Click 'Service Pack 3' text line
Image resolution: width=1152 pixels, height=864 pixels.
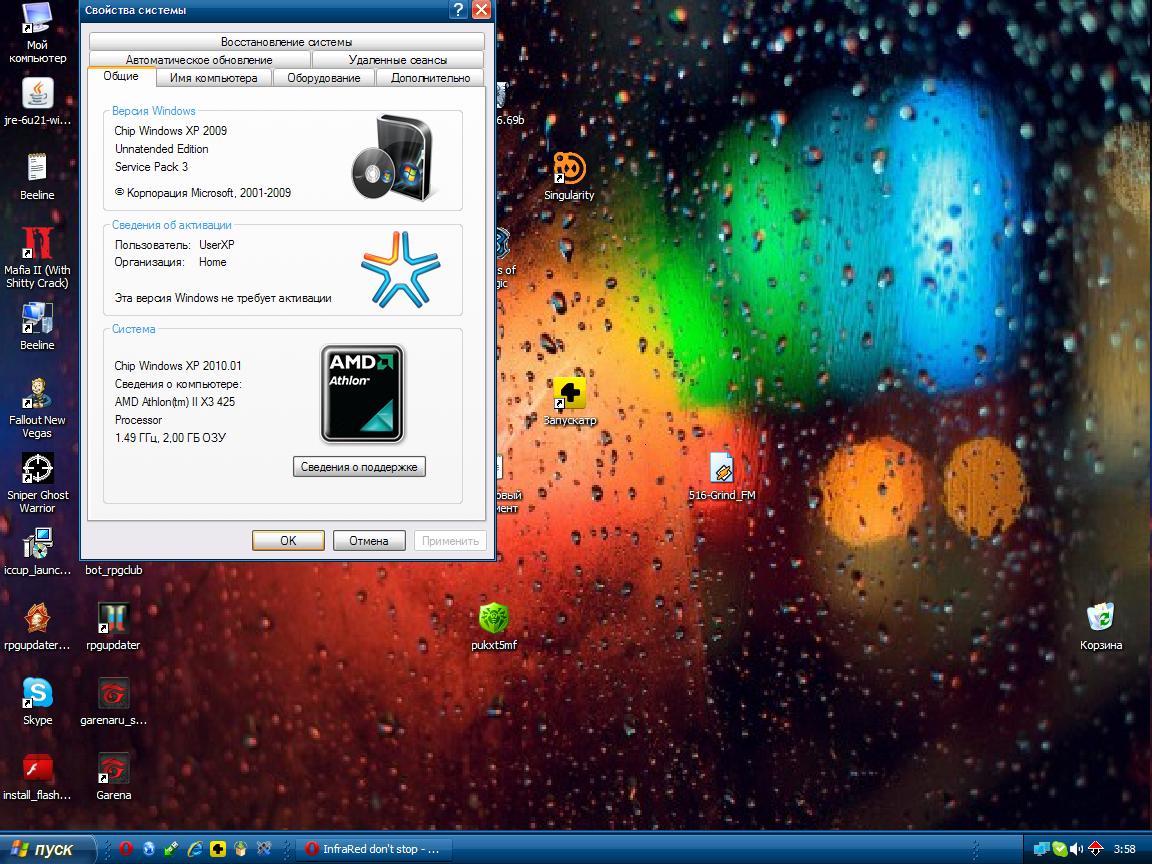[x=151, y=167]
